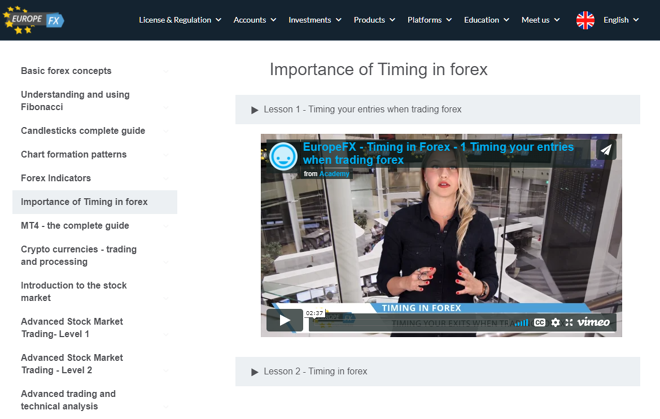This screenshot has width=660, height=419.
Task: Select Chart formation patterns
Action: [95, 154]
